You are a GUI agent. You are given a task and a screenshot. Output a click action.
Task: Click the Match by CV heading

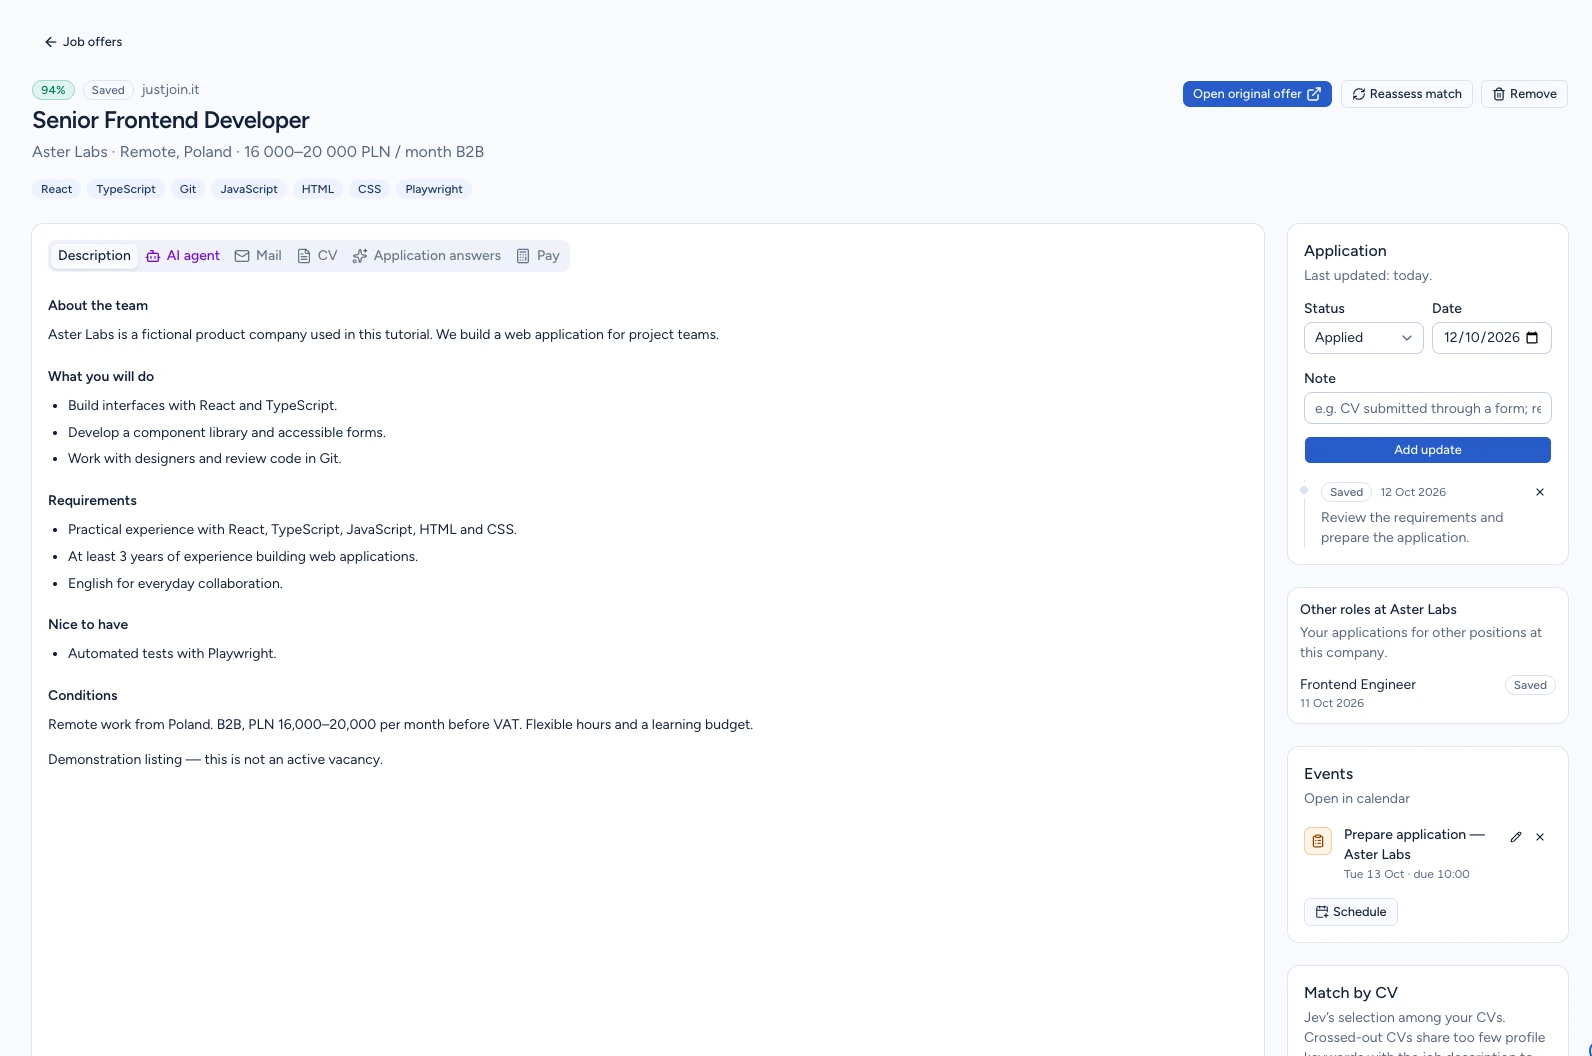[1351, 993]
